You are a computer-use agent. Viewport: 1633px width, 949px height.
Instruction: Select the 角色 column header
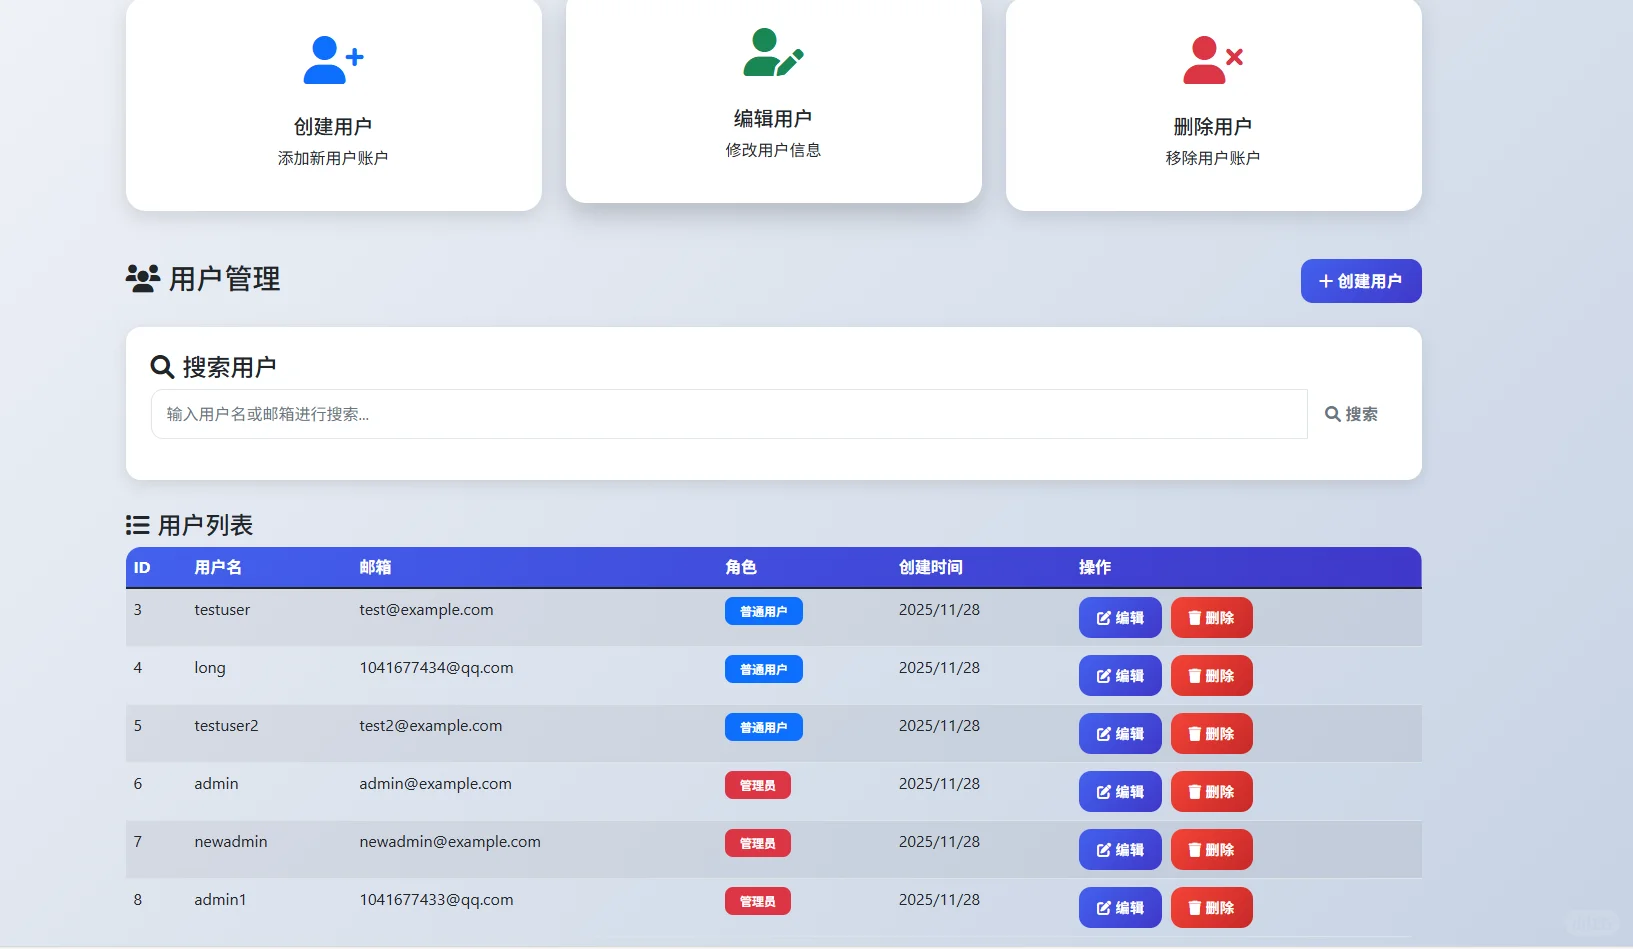coord(741,567)
